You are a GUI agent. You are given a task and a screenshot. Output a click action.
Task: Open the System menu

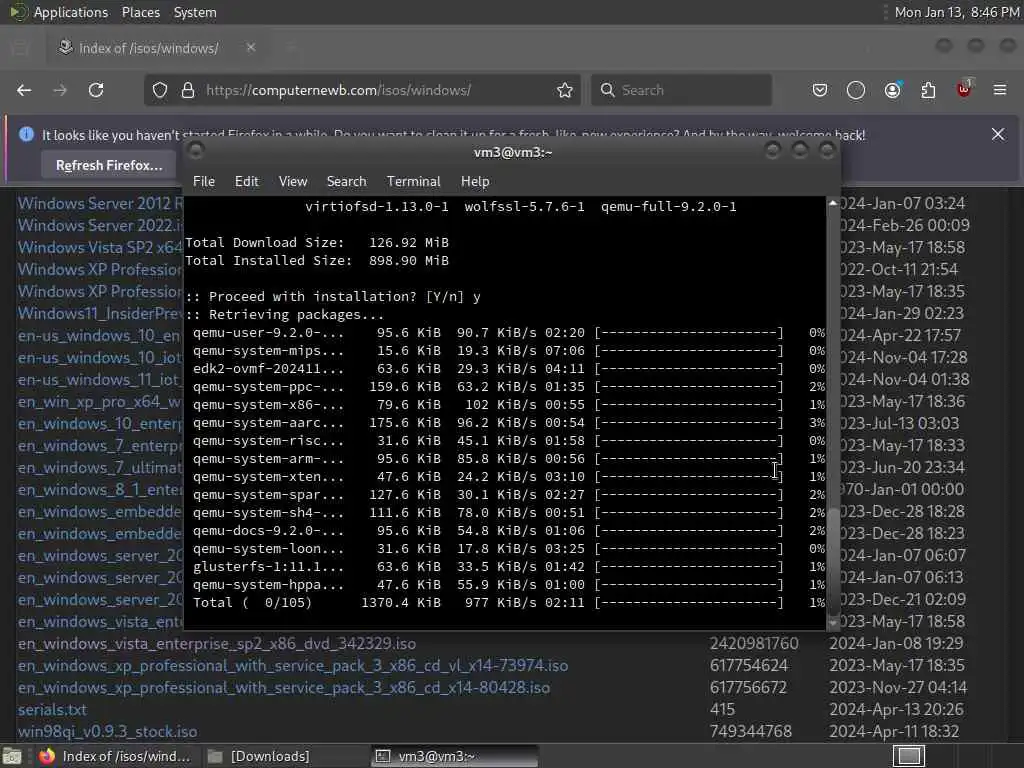pyautogui.click(x=195, y=12)
